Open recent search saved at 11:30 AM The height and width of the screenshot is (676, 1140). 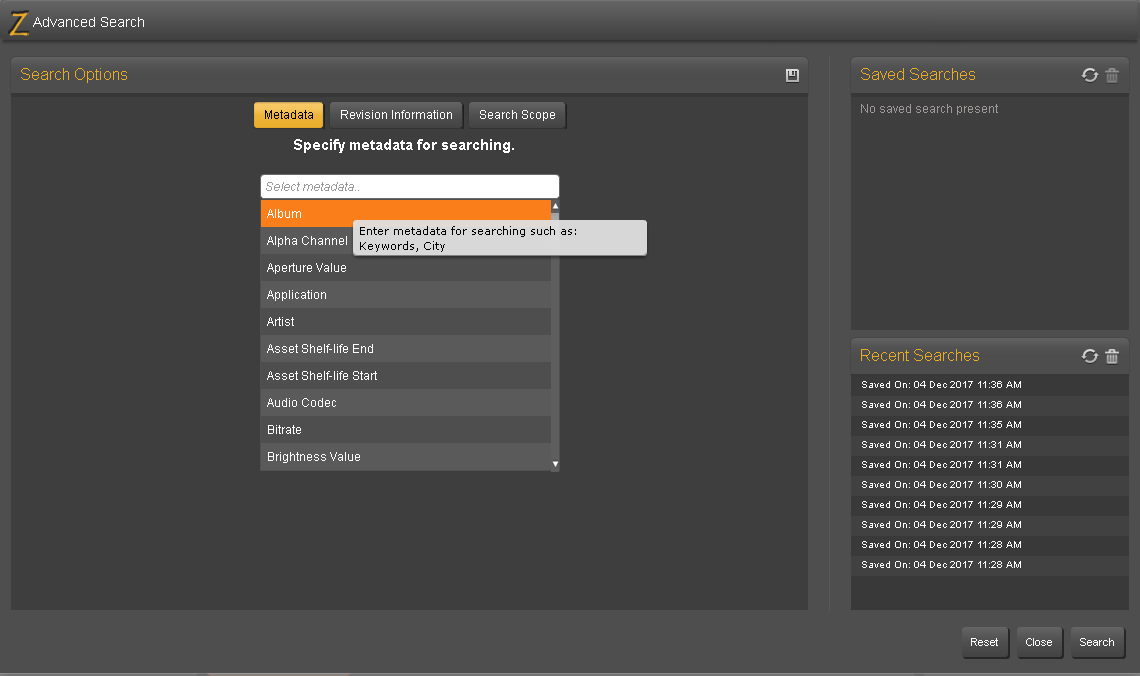[x=990, y=485]
